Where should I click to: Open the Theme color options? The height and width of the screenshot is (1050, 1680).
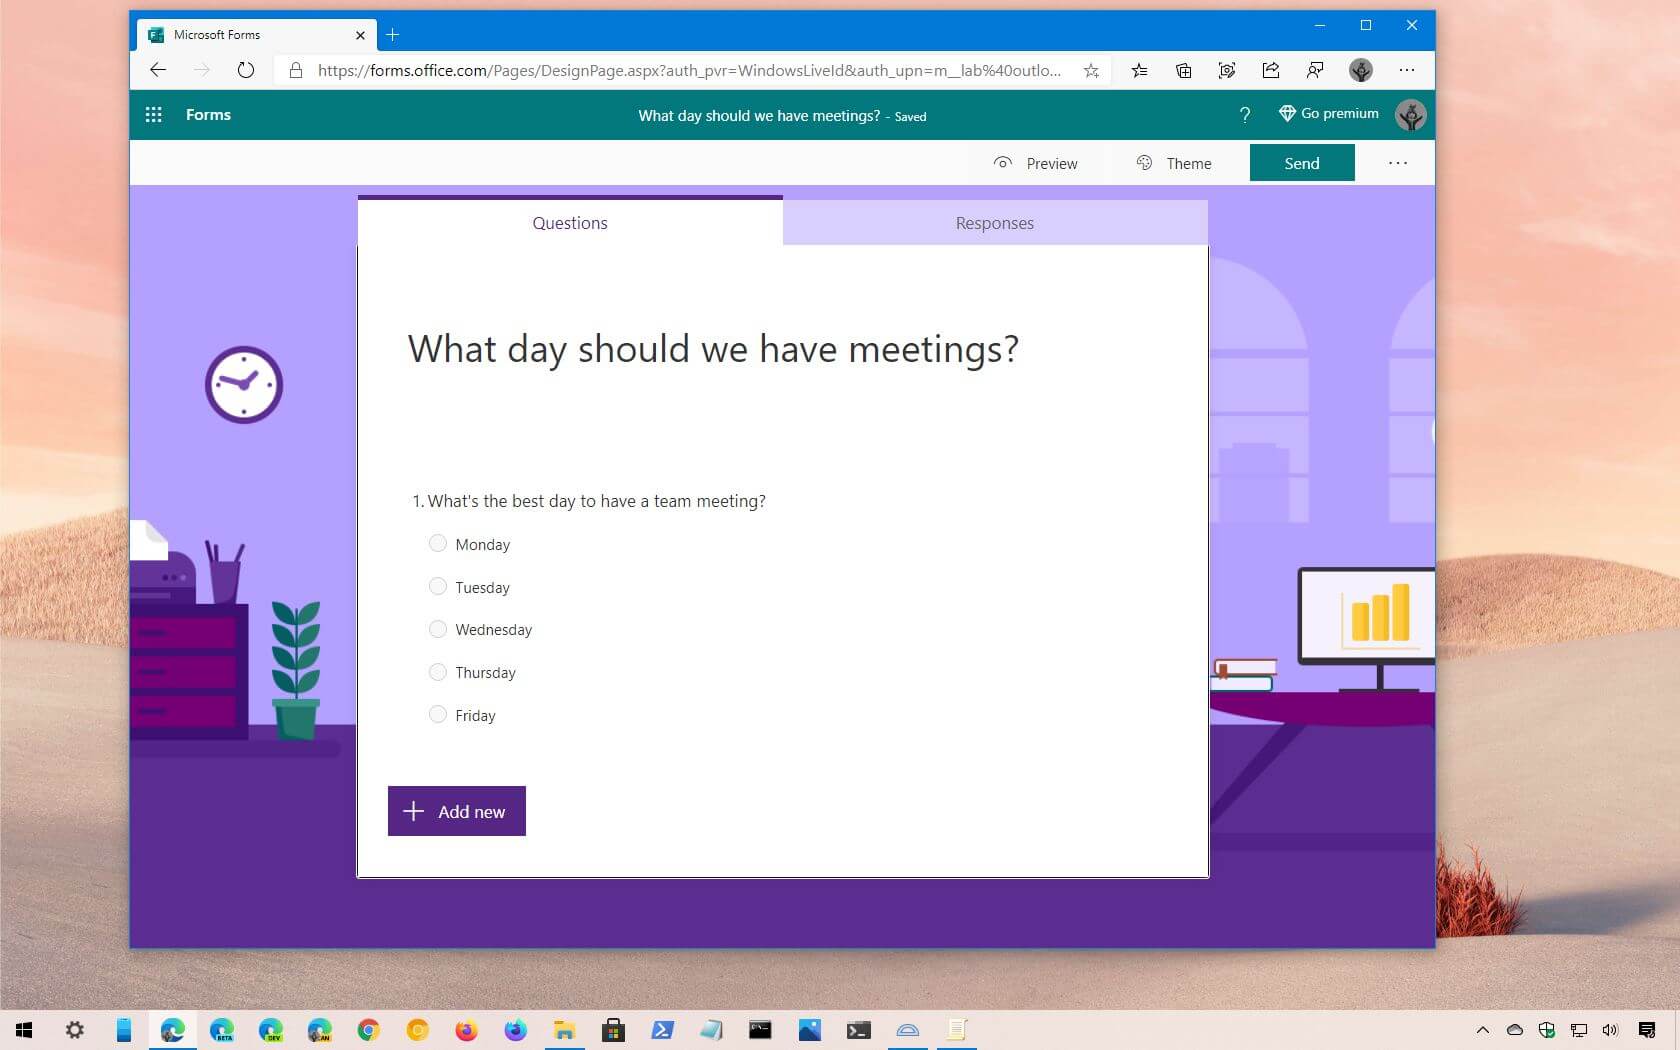(1175, 162)
